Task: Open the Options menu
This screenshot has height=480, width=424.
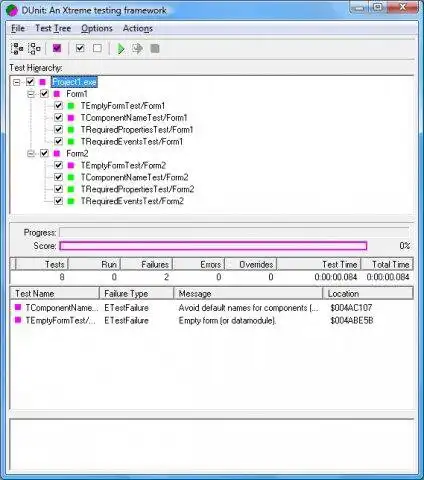Action: coord(97,28)
